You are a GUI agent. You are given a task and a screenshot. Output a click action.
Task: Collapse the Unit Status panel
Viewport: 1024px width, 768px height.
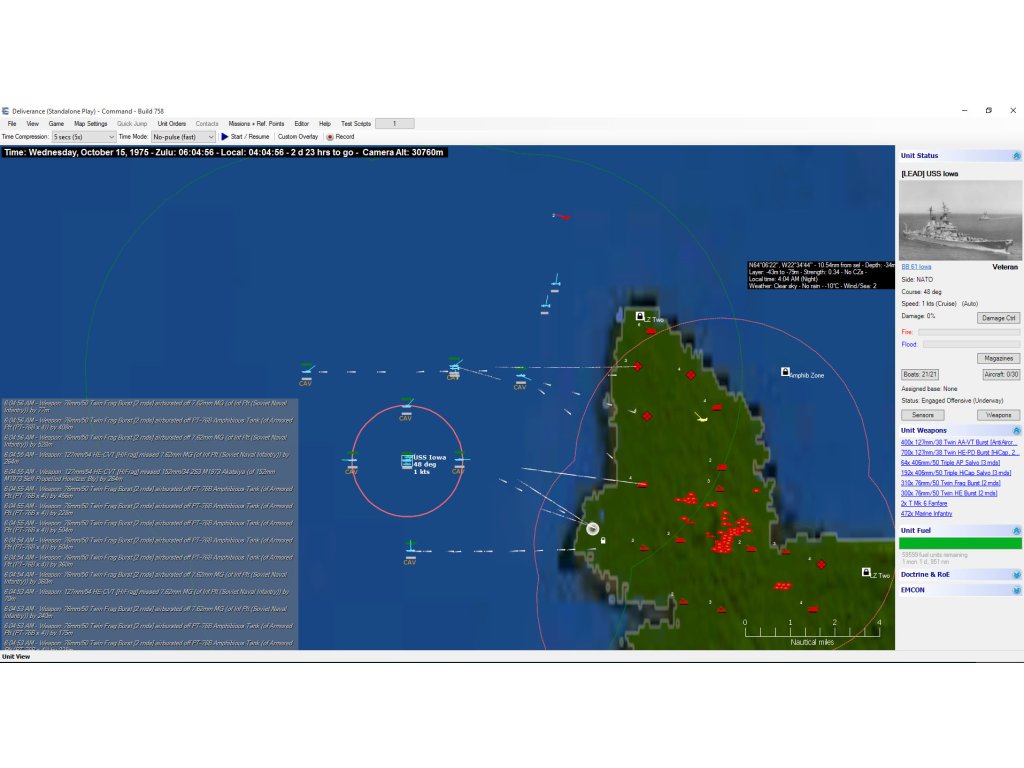click(x=1016, y=156)
